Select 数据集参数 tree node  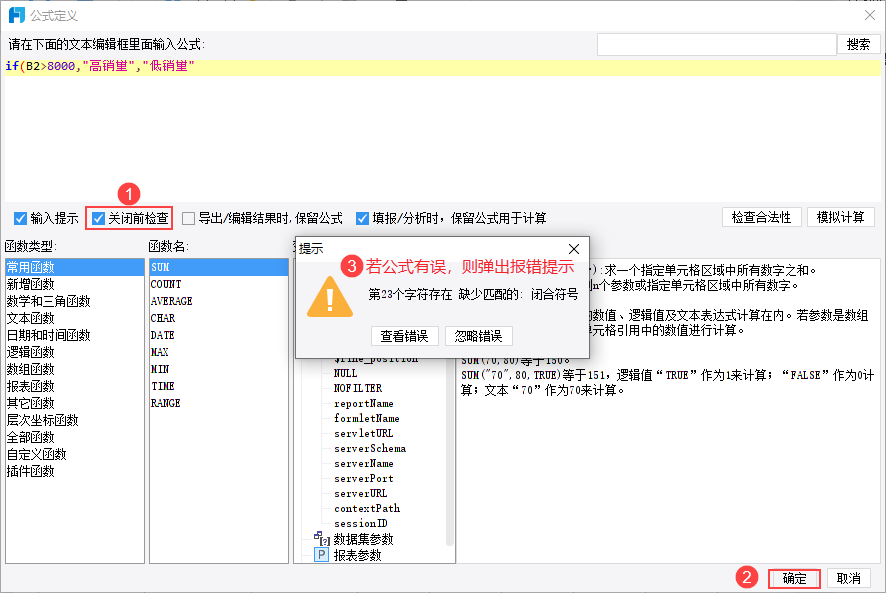click(363, 539)
